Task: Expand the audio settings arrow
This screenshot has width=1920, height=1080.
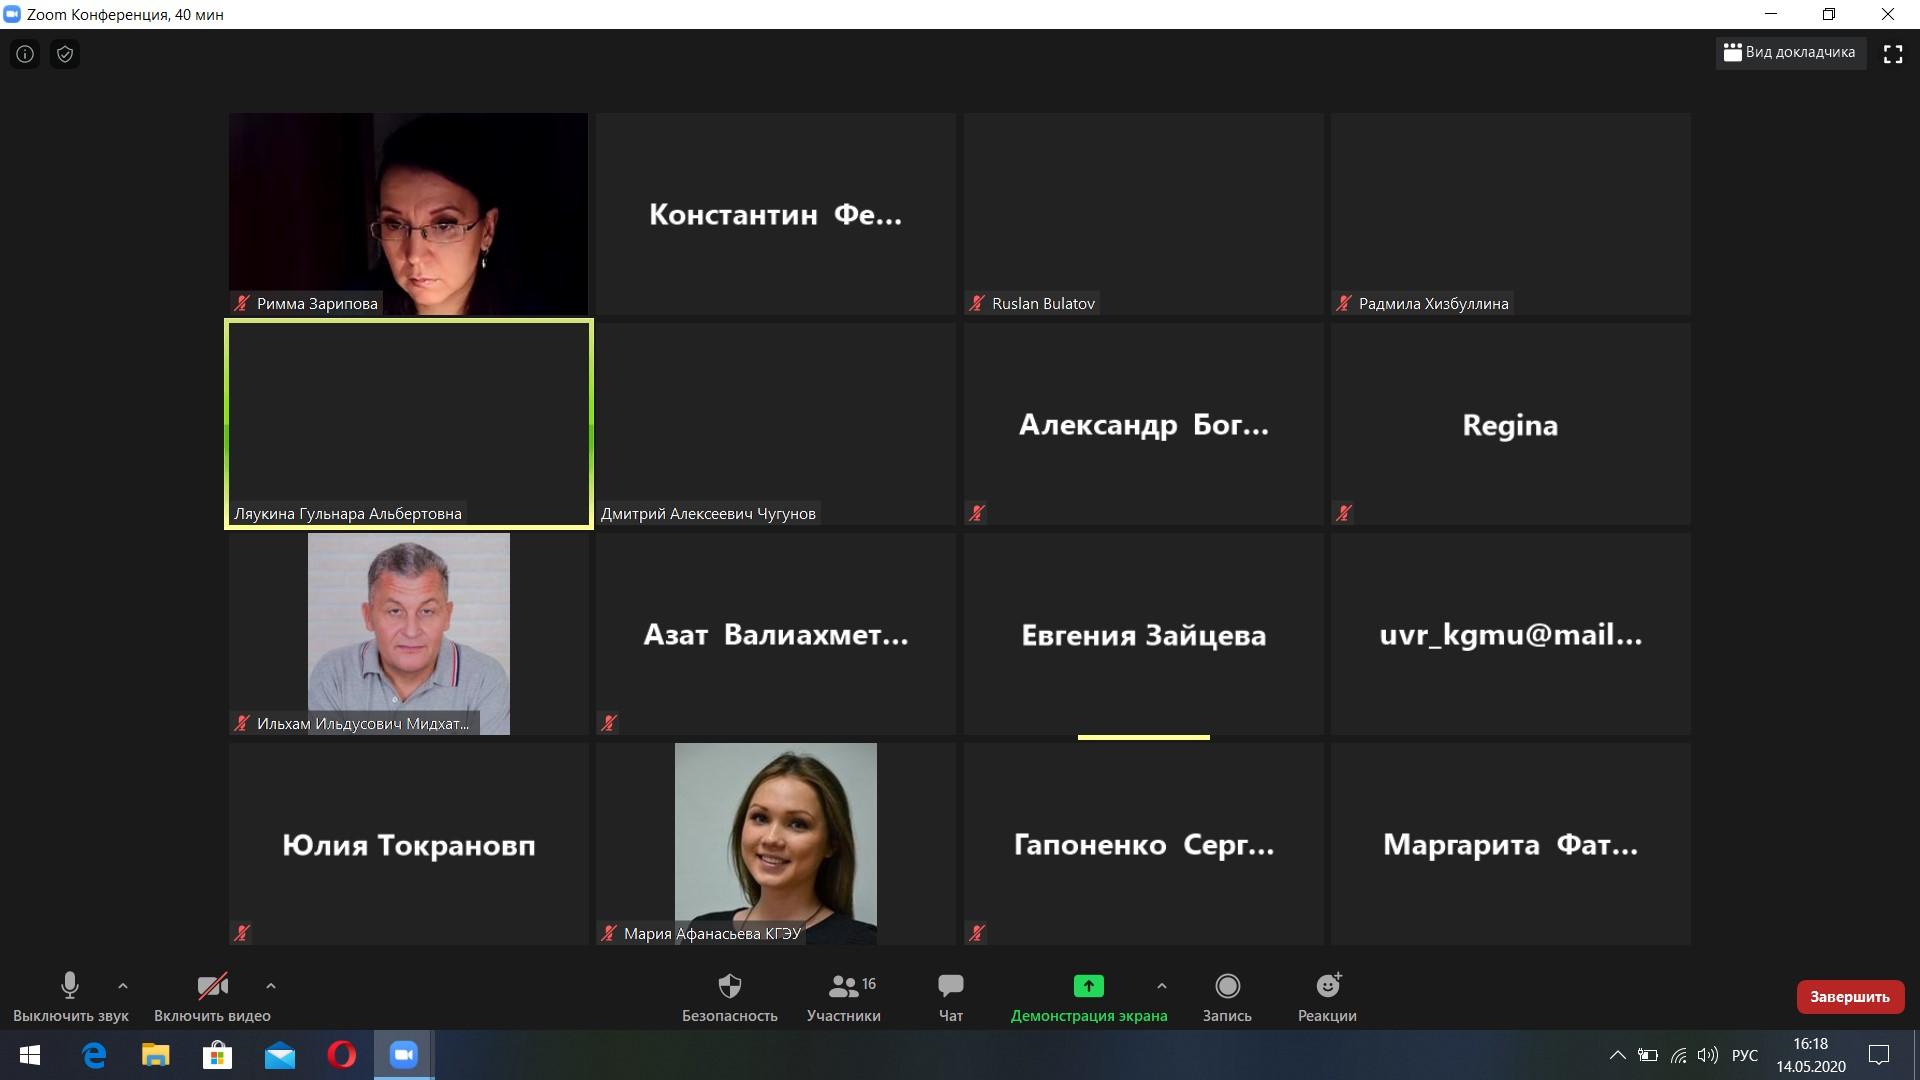Action: (x=123, y=986)
